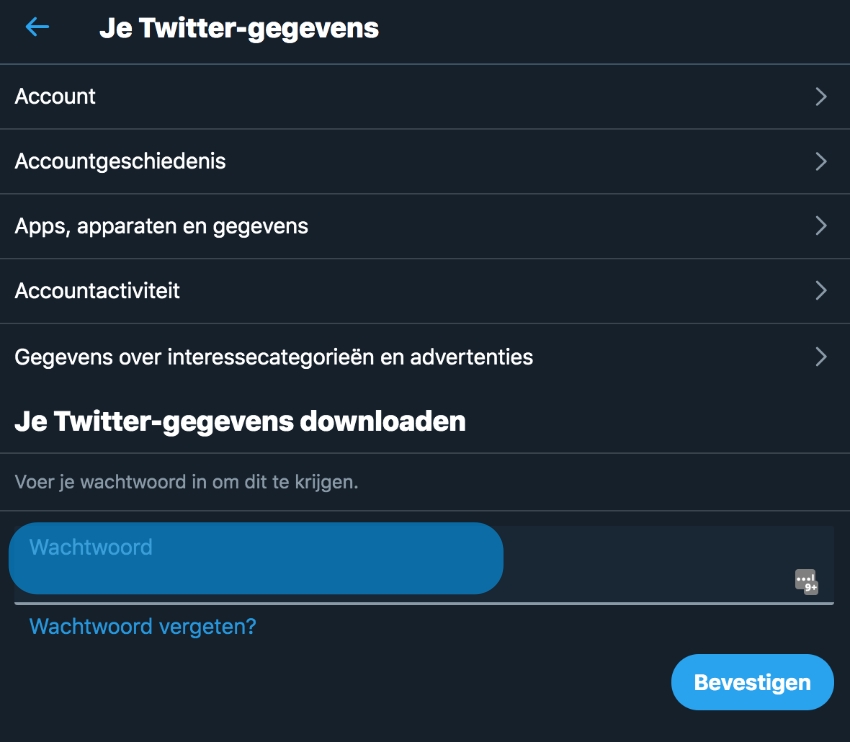850x742 pixels.
Task: Click the chevron beside Gegevens over interessecategorieën
Action: click(821, 356)
